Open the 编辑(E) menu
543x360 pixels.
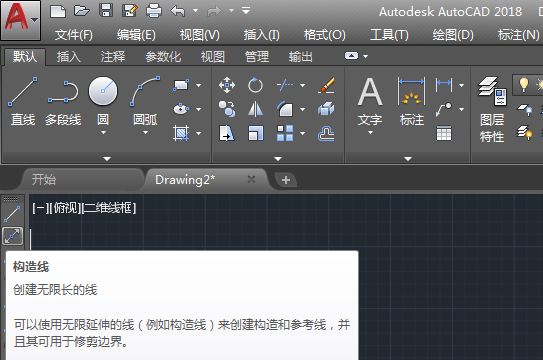coord(136,35)
